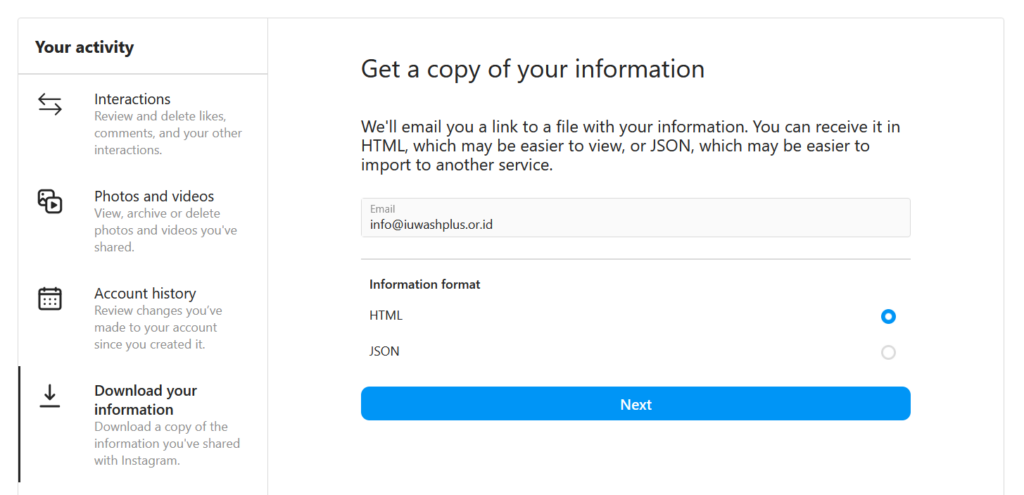Select the JSON radio button
This screenshot has width=1024, height=495.
tap(888, 353)
